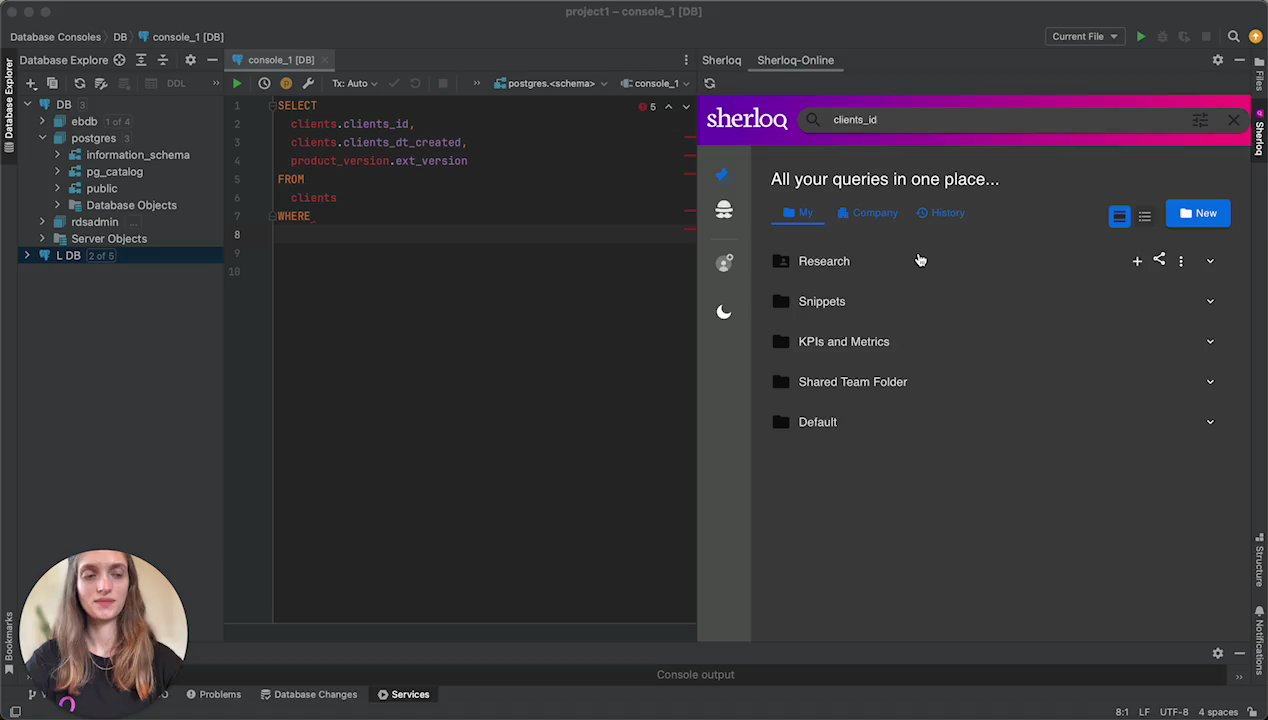Viewport: 1268px width, 720px height.
Task: Expand the Snippets folder chevron
Action: point(1210,301)
